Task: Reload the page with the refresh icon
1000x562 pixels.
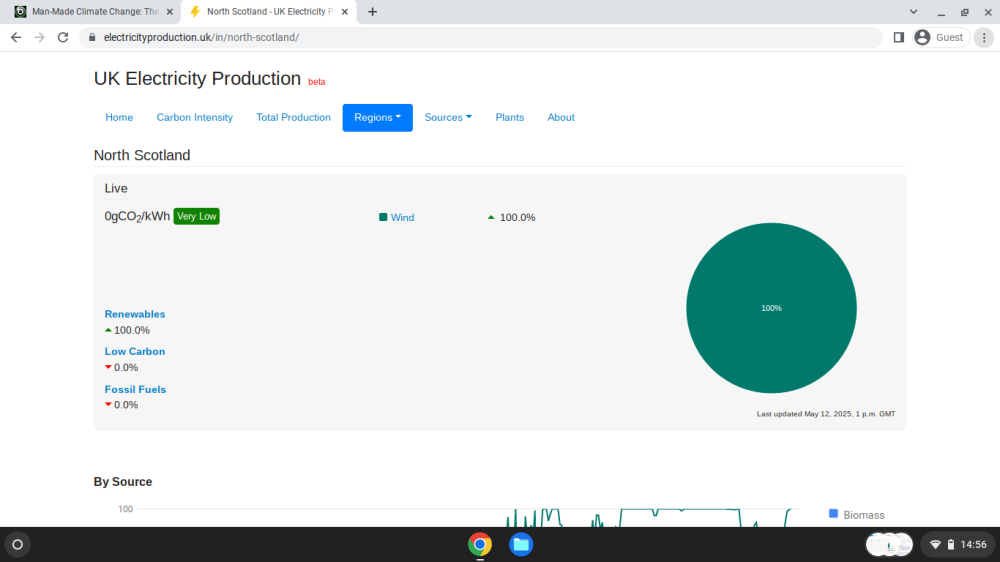Action: tap(62, 38)
